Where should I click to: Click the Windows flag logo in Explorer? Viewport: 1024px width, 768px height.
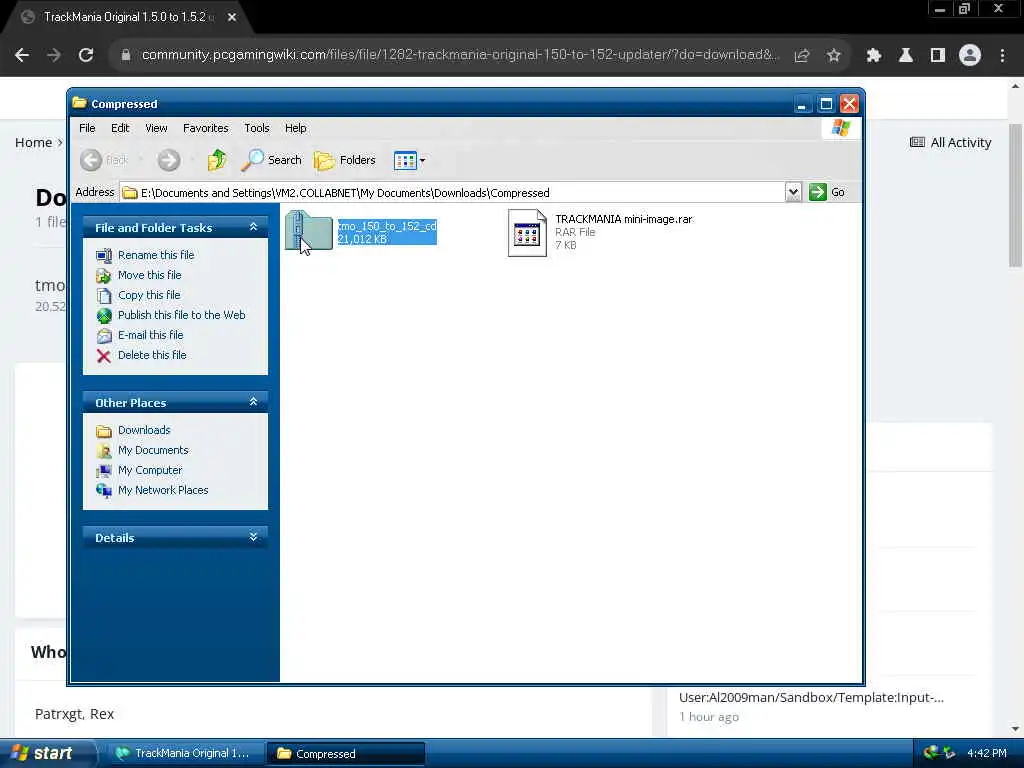(x=841, y=127)
